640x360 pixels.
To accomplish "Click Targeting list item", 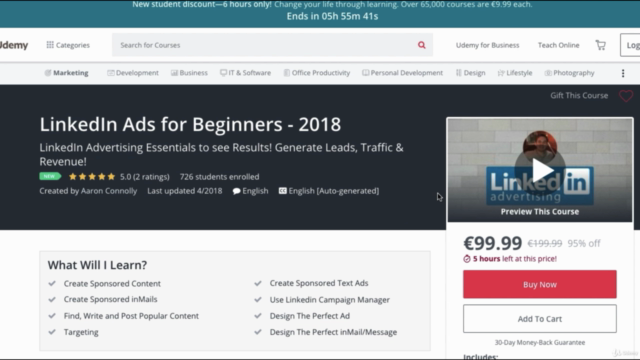I will coord(81,332).
